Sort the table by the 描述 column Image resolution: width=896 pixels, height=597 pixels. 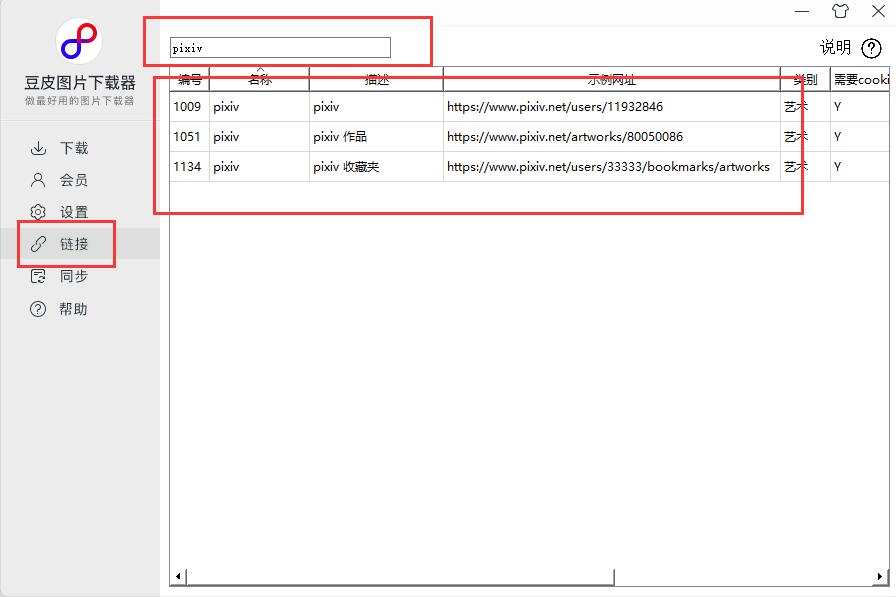(x=377, y=79)
